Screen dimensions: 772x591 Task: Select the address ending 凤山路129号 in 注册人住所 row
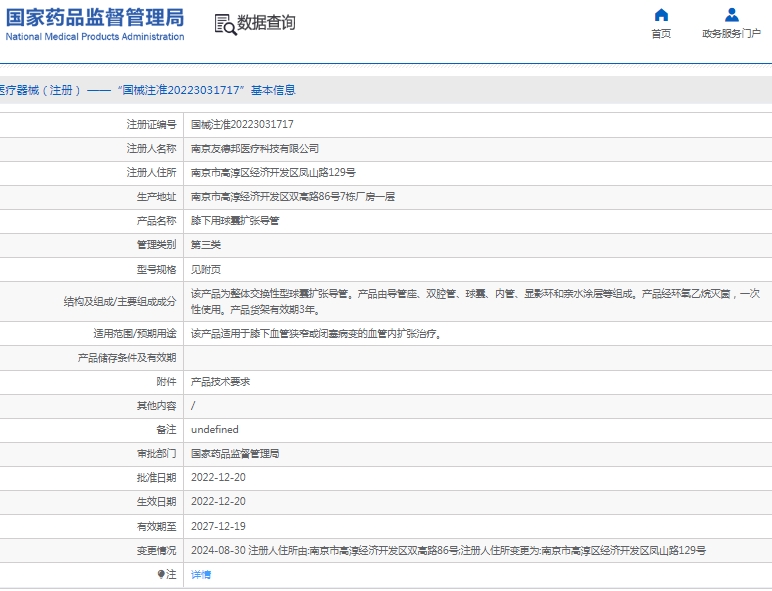273,173
